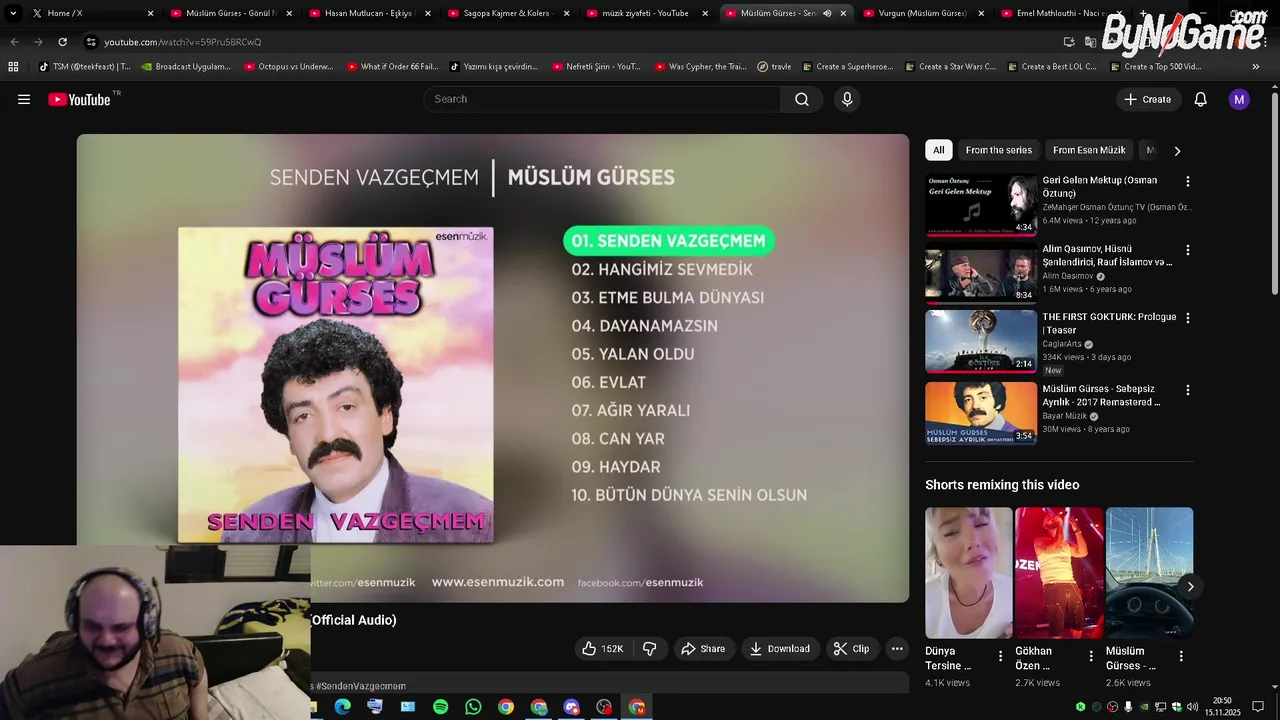Open the #SendenVazgecmem hashtag link

coord(361,686)
